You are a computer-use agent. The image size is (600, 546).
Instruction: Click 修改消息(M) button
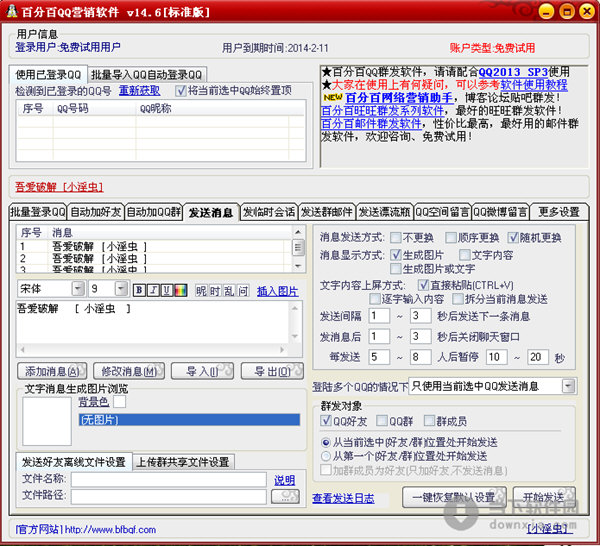point(129,371)
